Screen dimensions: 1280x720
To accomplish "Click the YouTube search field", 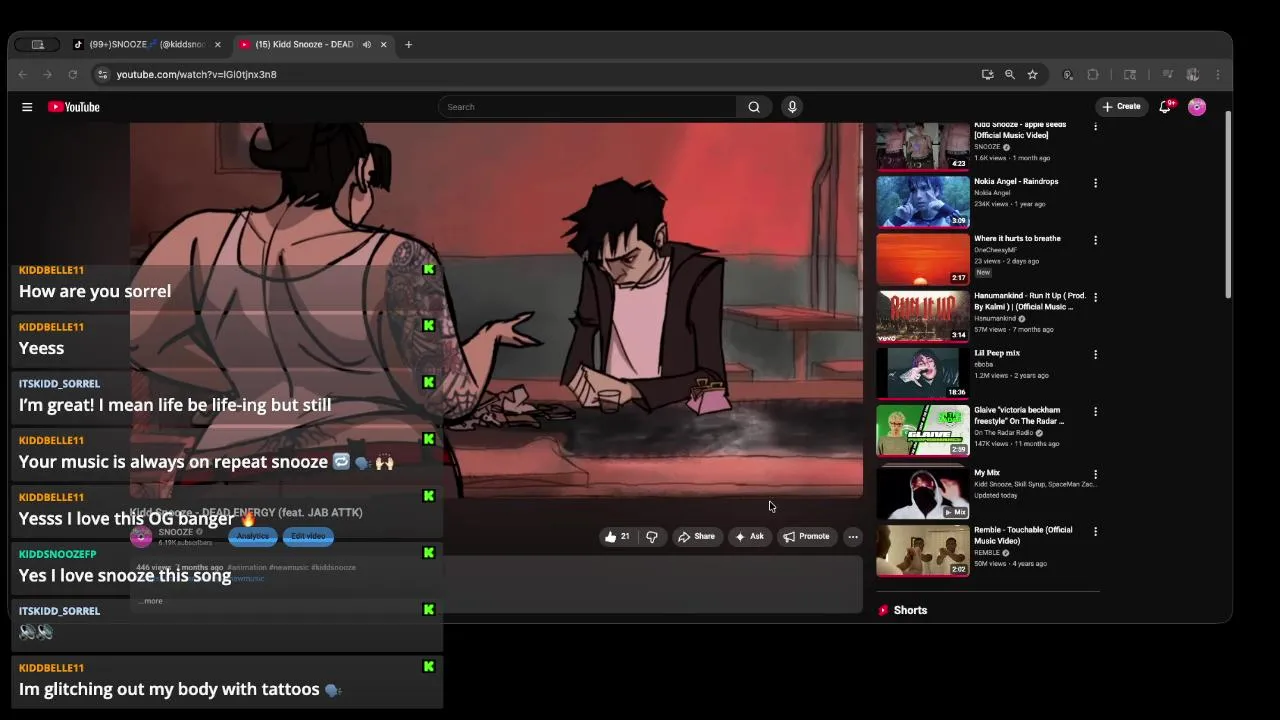I will 587,107.
